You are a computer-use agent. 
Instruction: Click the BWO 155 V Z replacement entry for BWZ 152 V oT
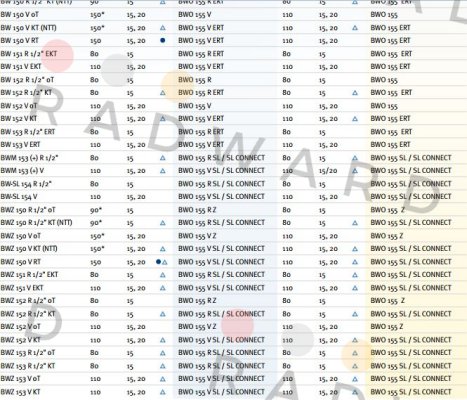[x=197, y=327]
